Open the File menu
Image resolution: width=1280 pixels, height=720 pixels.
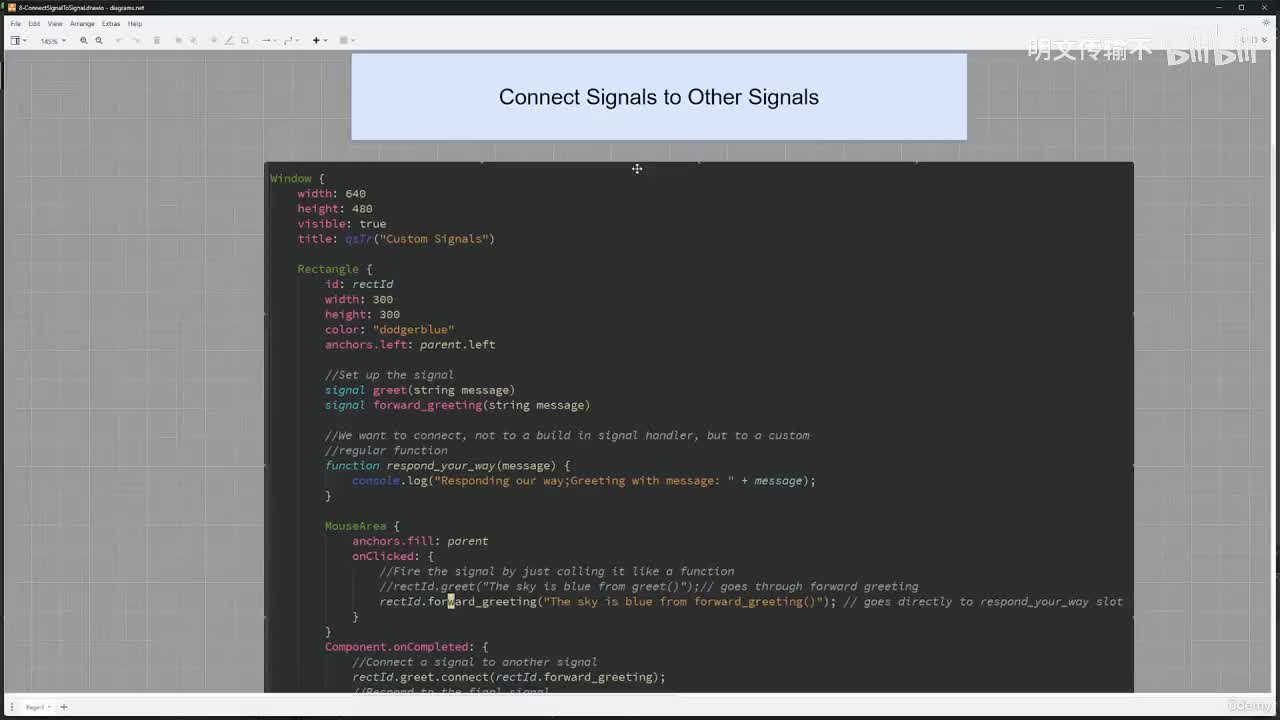click(15, 23)
